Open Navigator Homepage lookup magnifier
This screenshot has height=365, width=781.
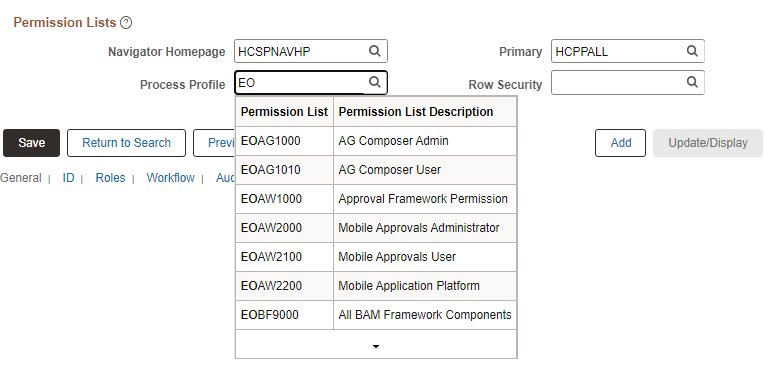[x=375, y=51]
